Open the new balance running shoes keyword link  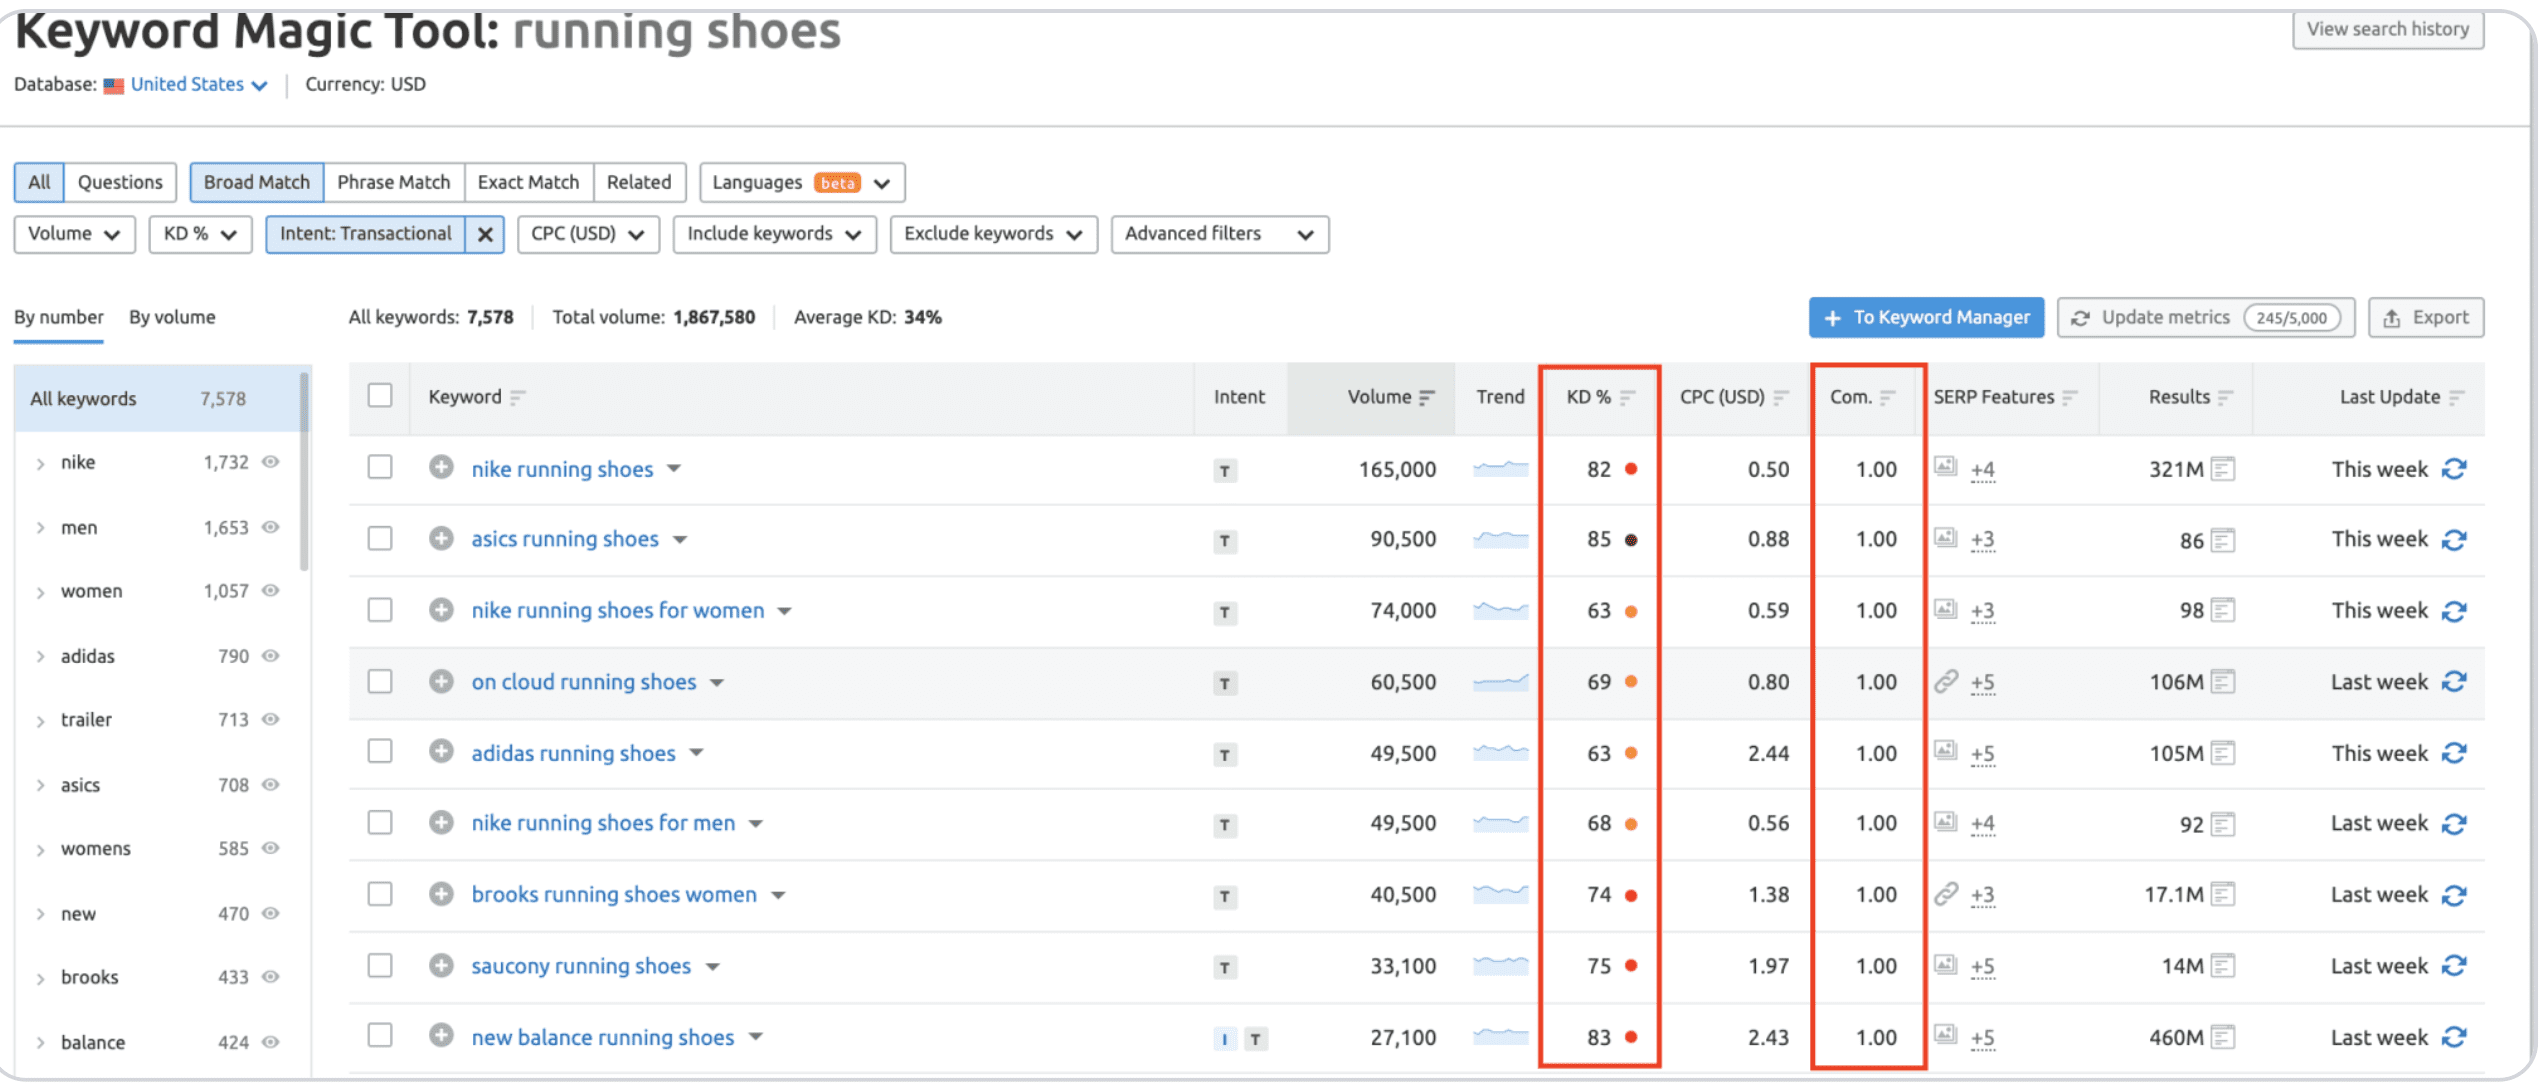pyautogui.click(x=602, y=1037)
